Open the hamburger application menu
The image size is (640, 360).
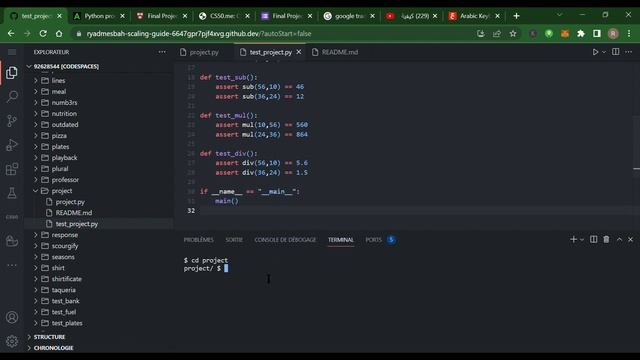click(x=12, y=52)
